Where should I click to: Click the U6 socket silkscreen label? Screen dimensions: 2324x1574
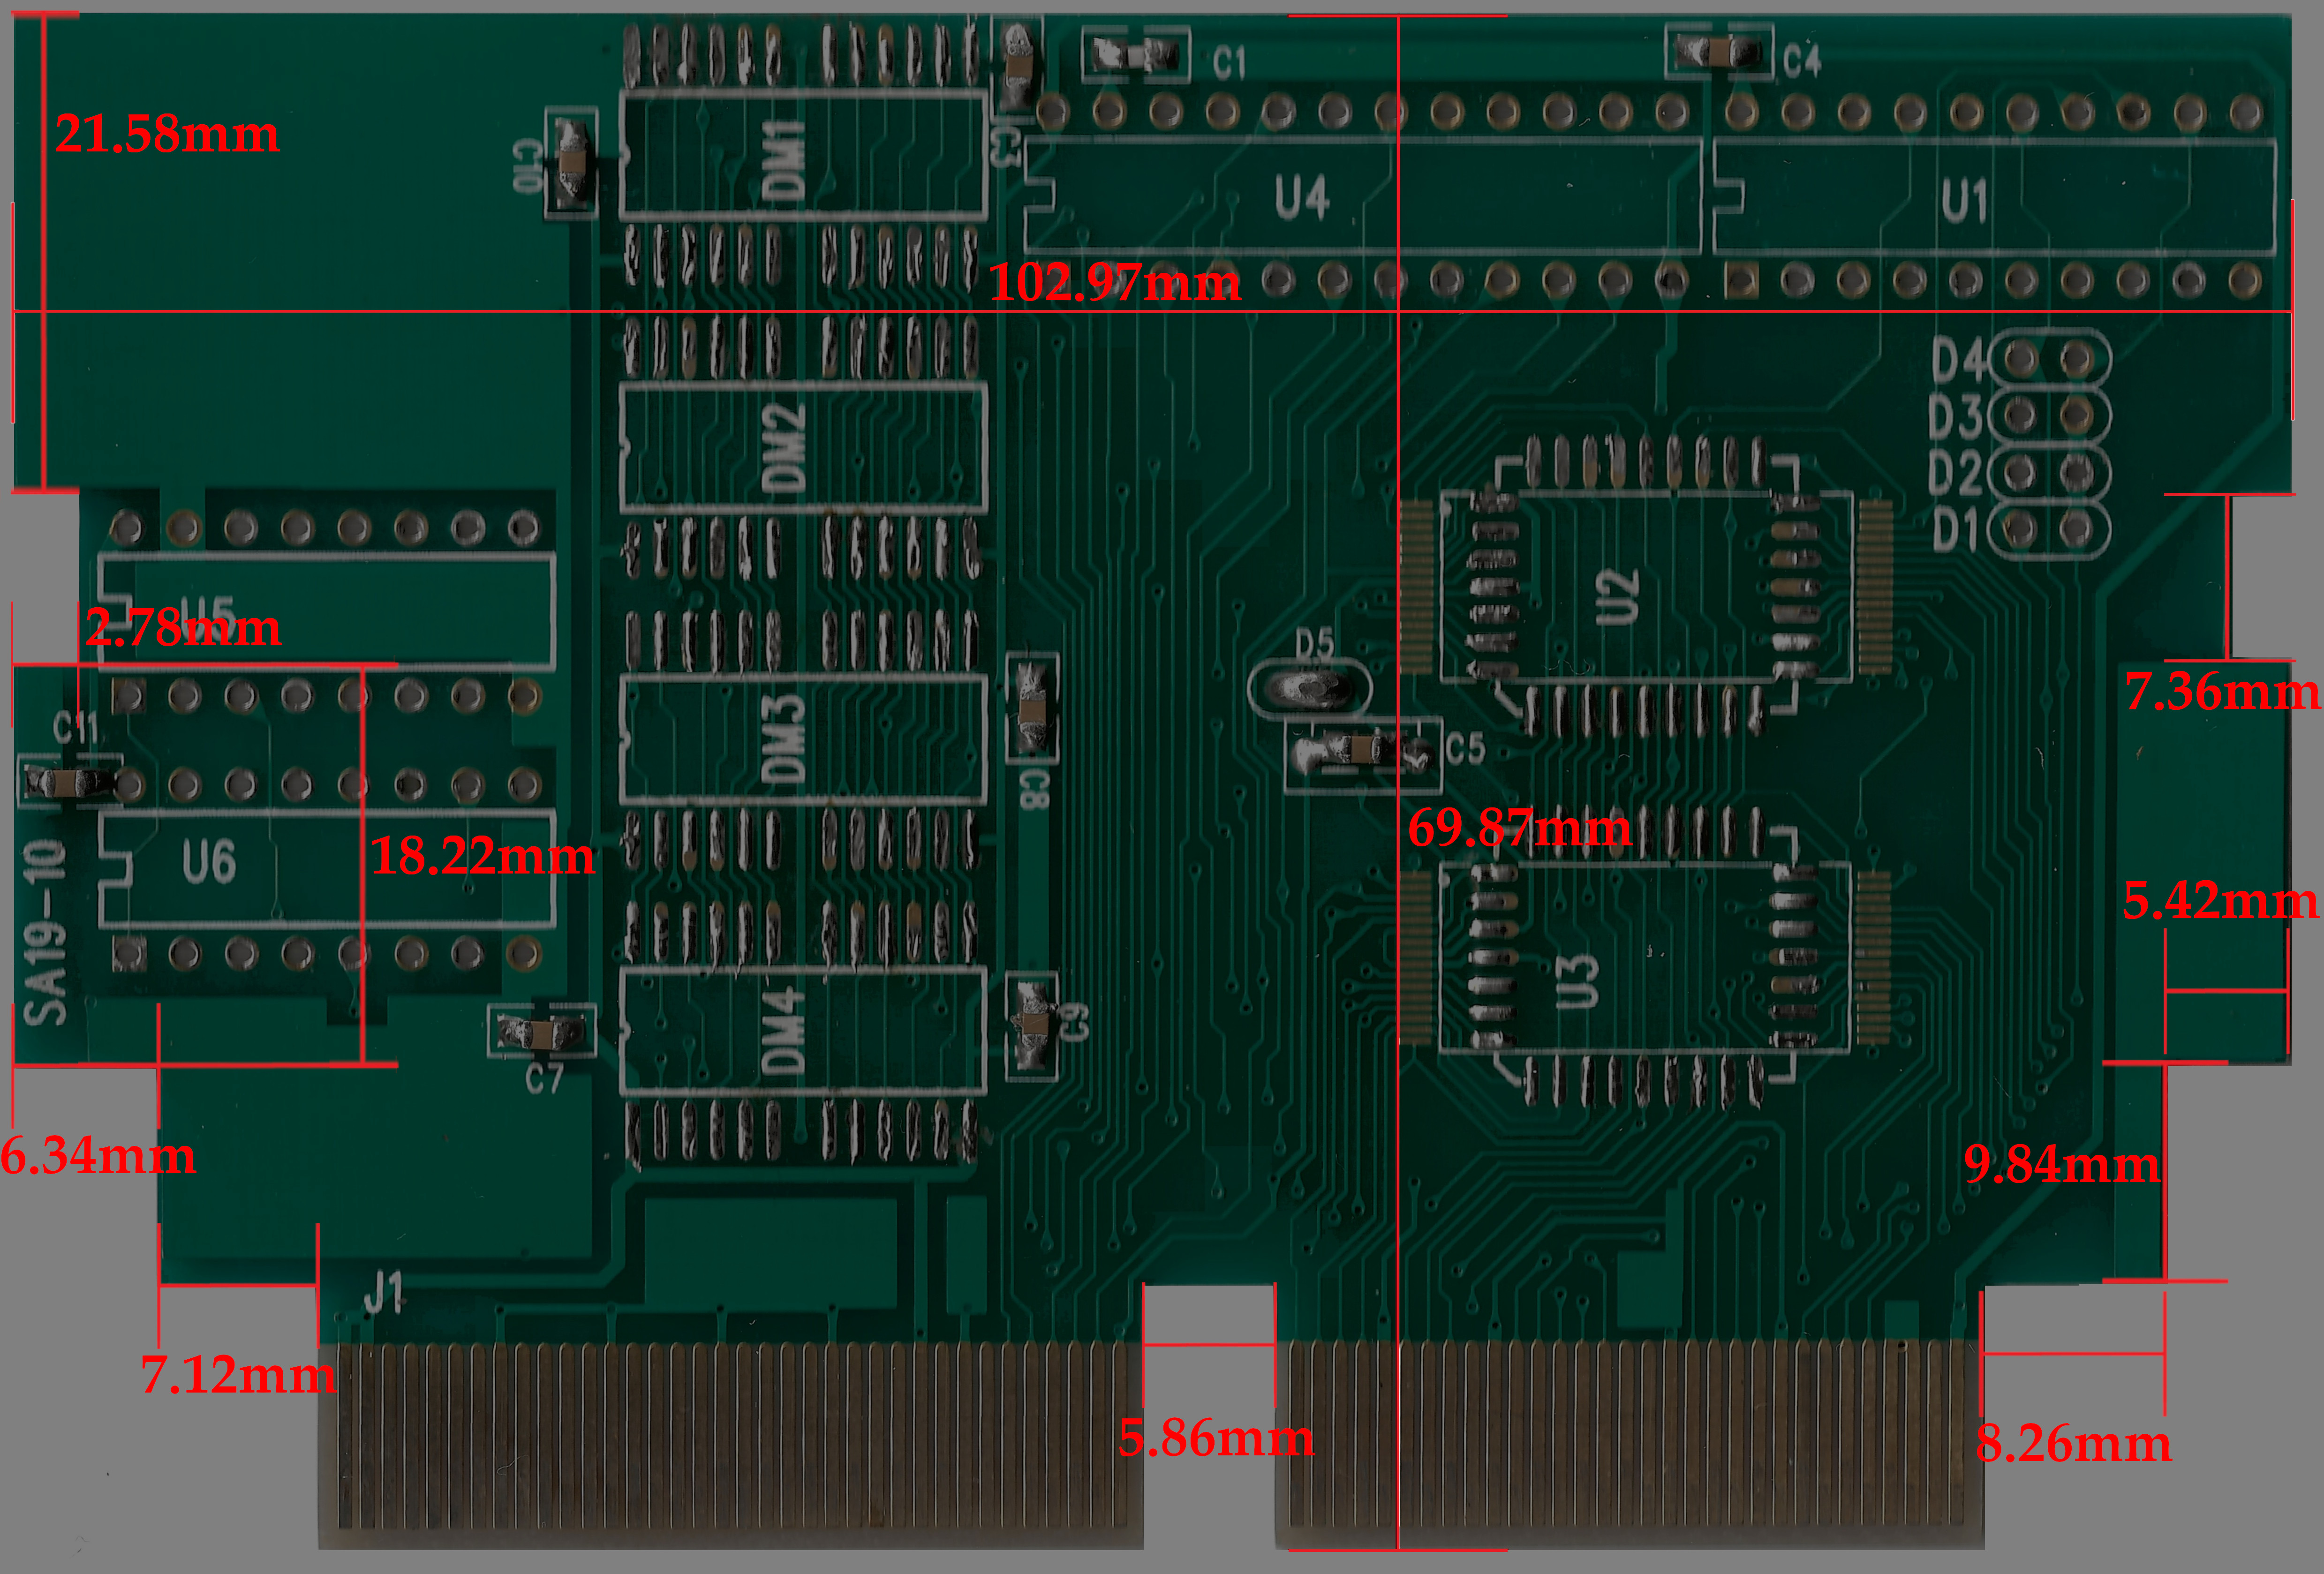(x=209, y=862)
